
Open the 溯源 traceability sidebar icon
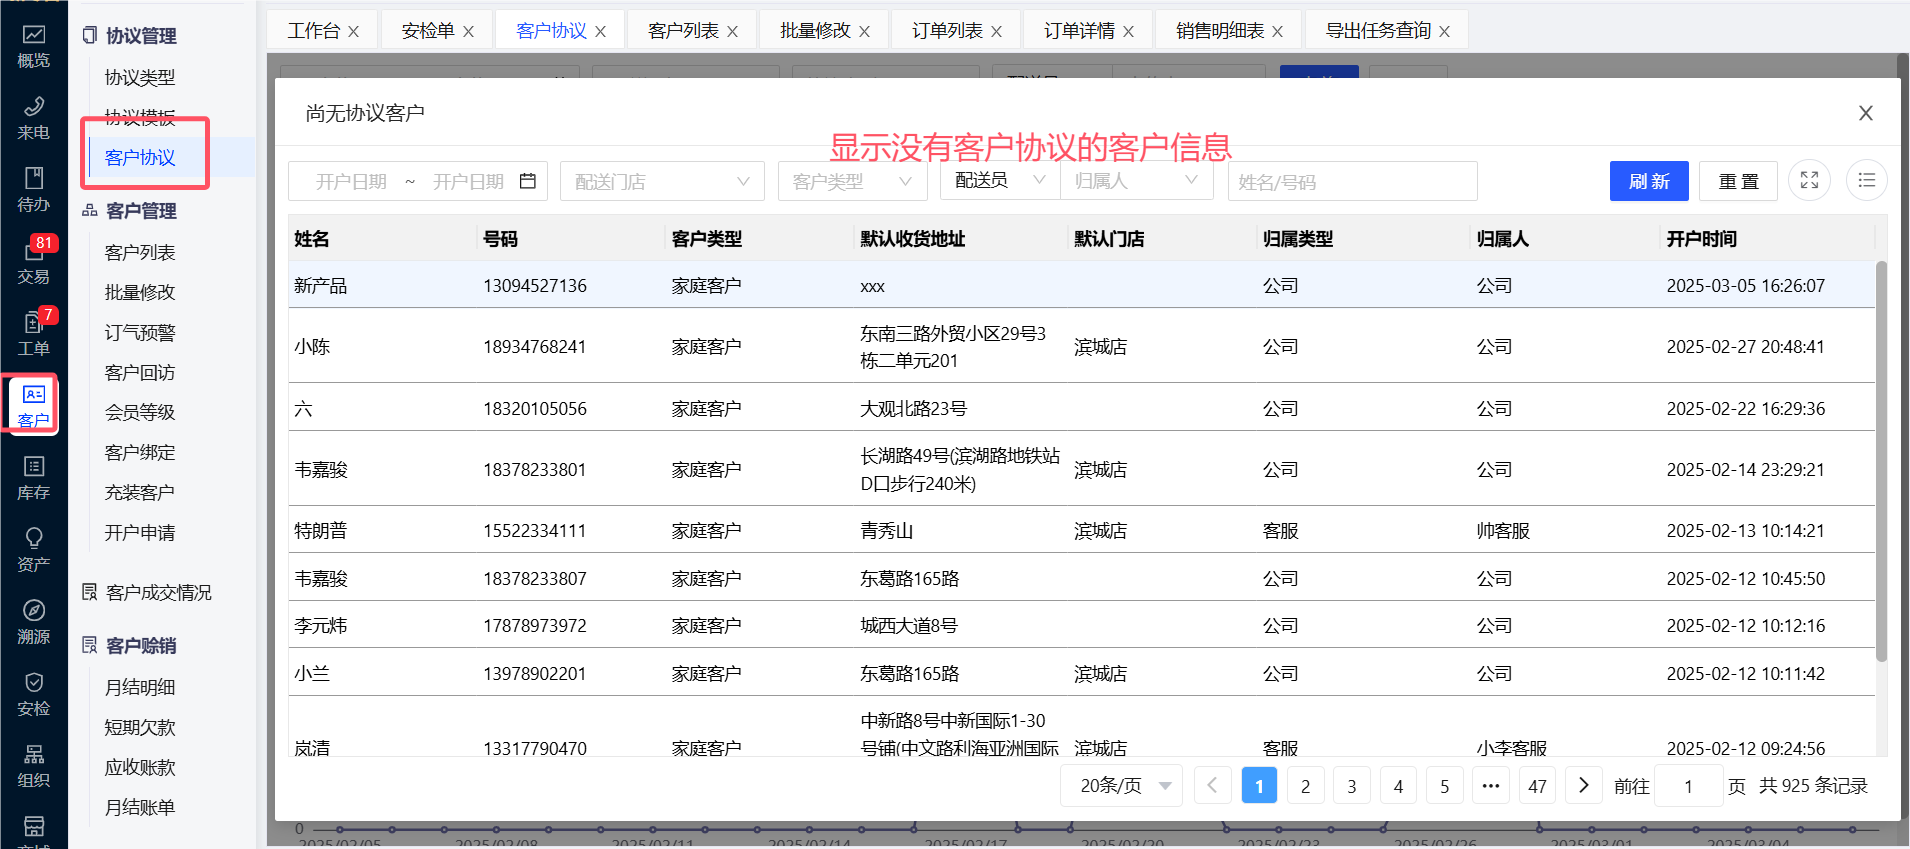[33, 621]
